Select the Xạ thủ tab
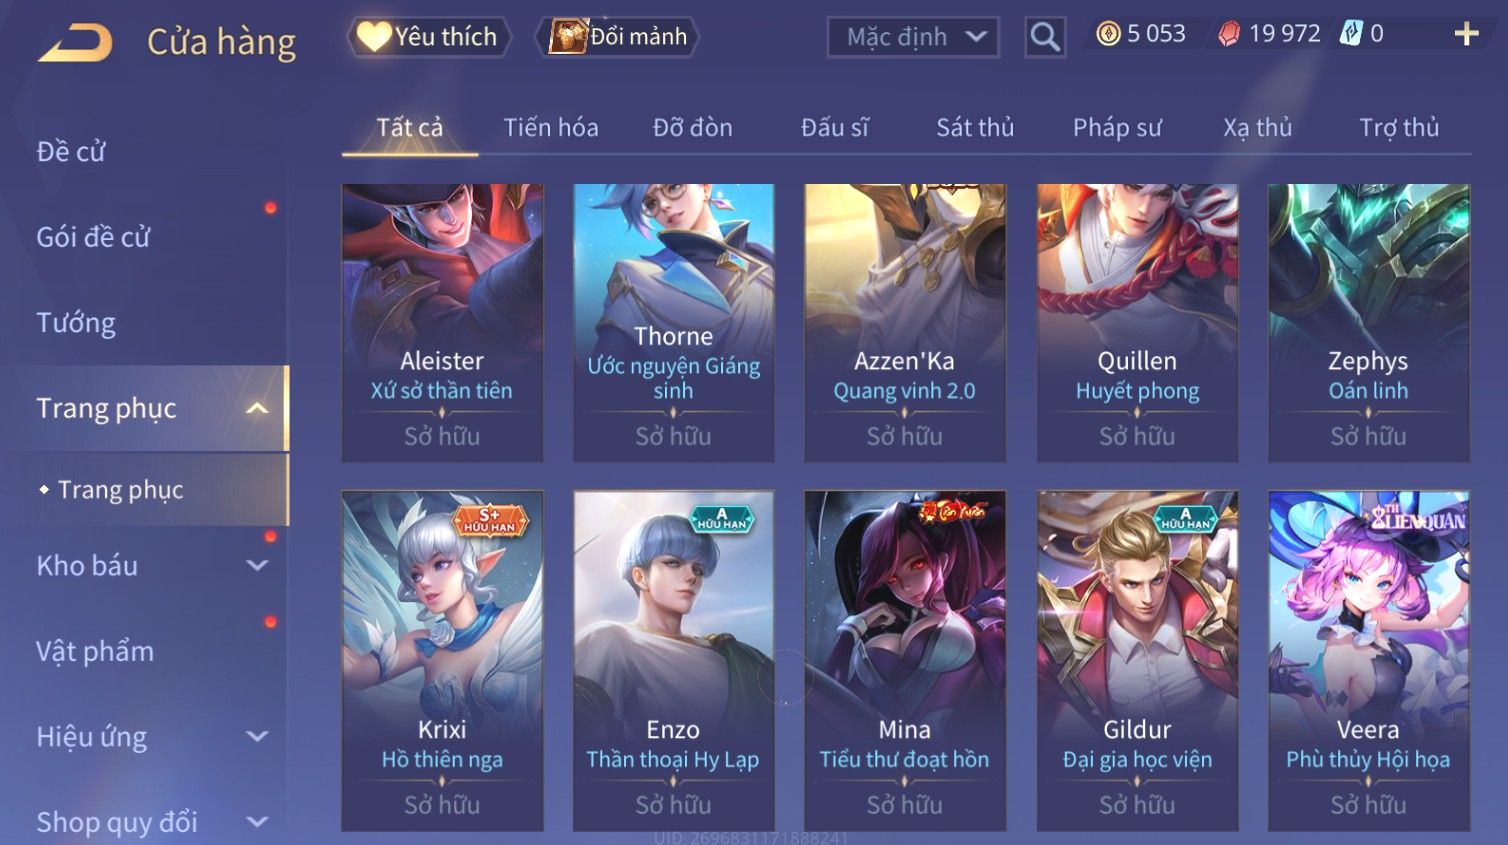Viewport: 1508px width, 845px height. tap(1257, 128)
